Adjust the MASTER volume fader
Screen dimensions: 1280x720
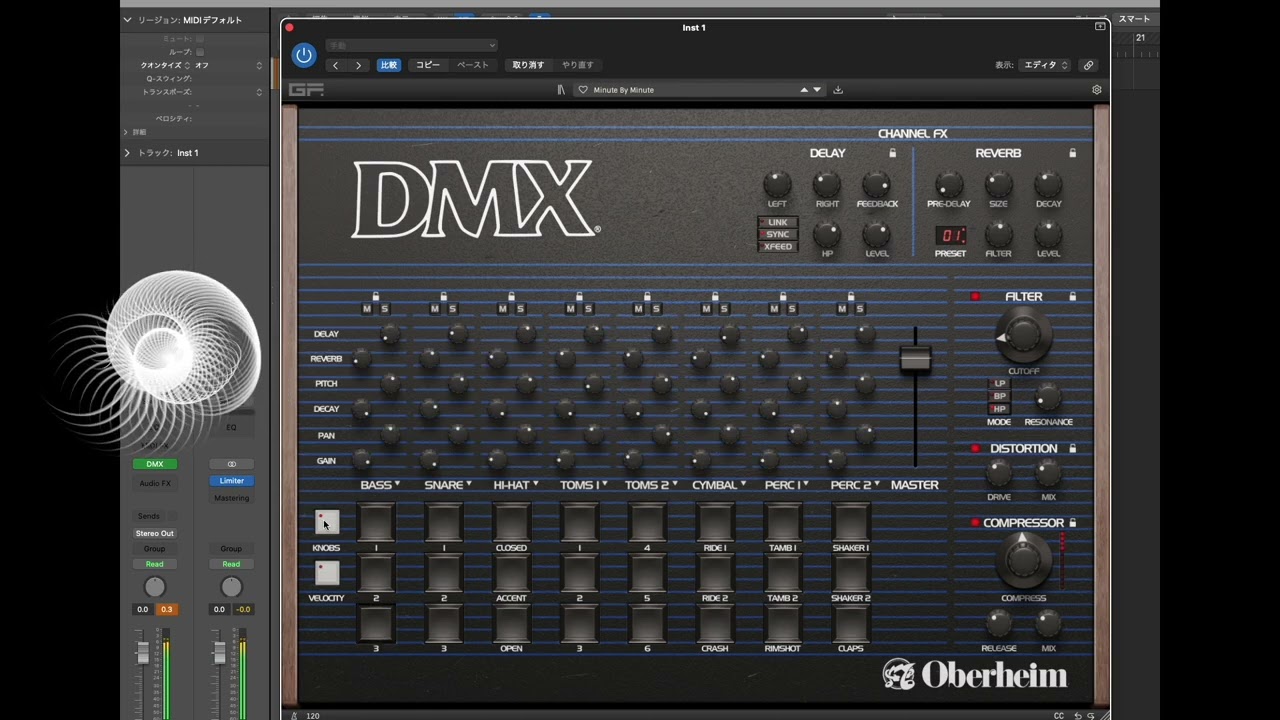(x=914, y=360)
